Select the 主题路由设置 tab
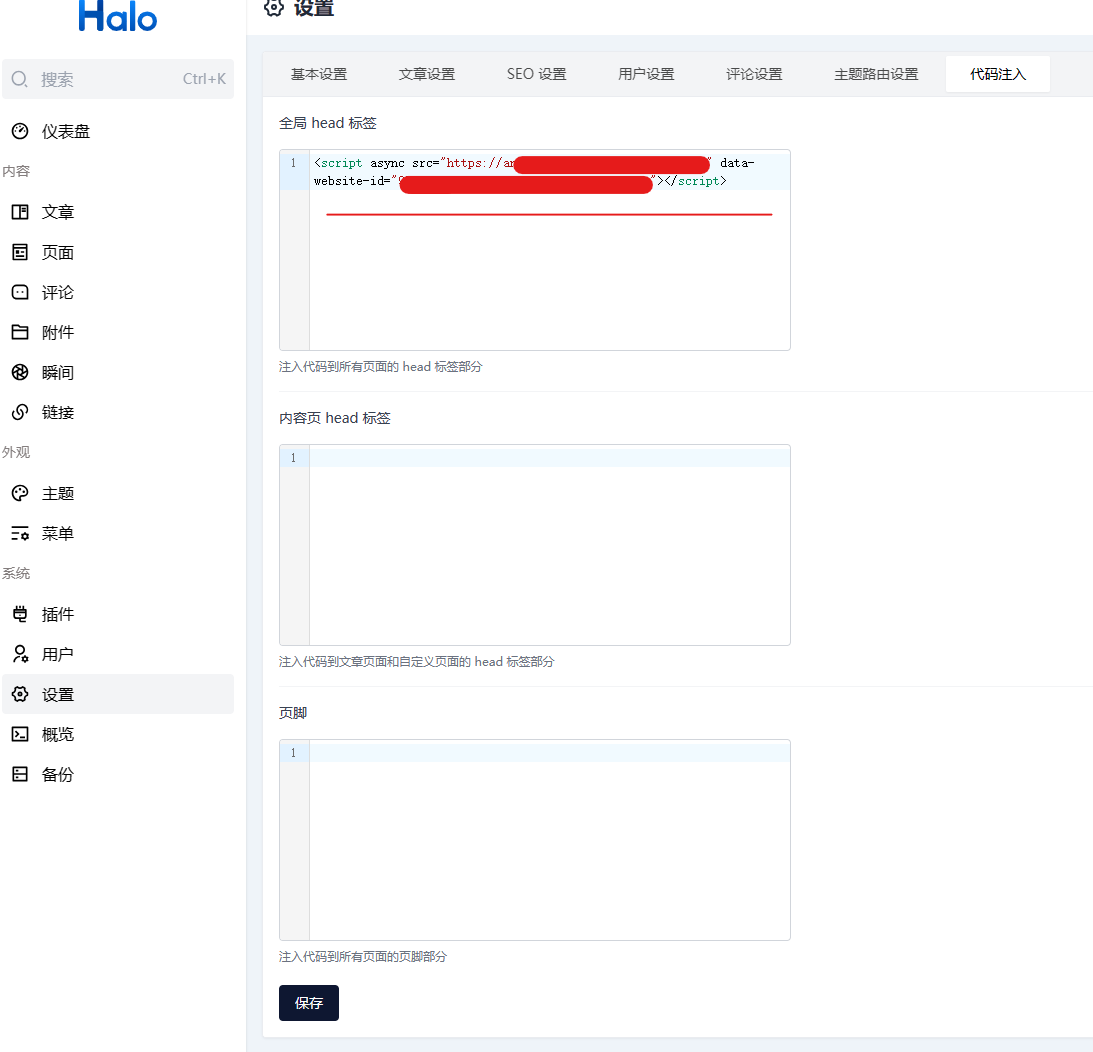Image resolution: width=1093 pixels, height=1052 pixels. pyautogui.click(x=876, y=74)
